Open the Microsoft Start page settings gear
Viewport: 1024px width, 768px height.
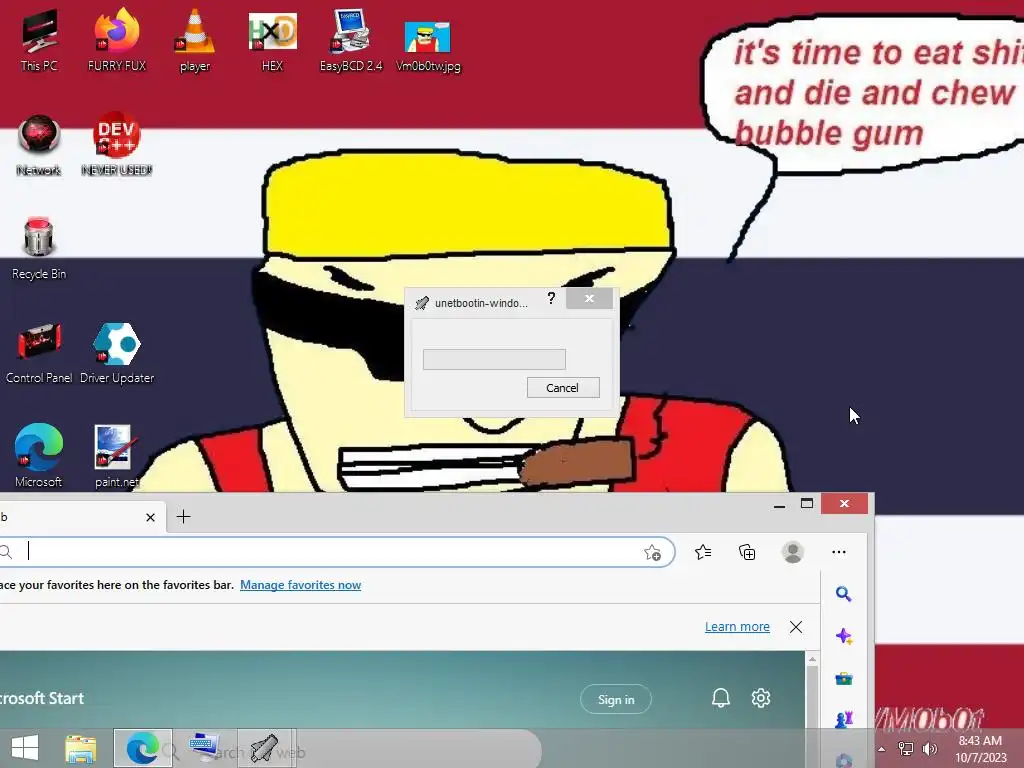[x=761, y=699]
